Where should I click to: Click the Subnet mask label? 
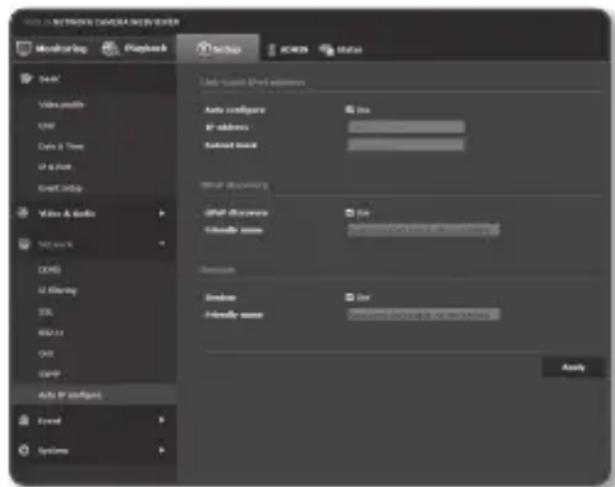231,145
